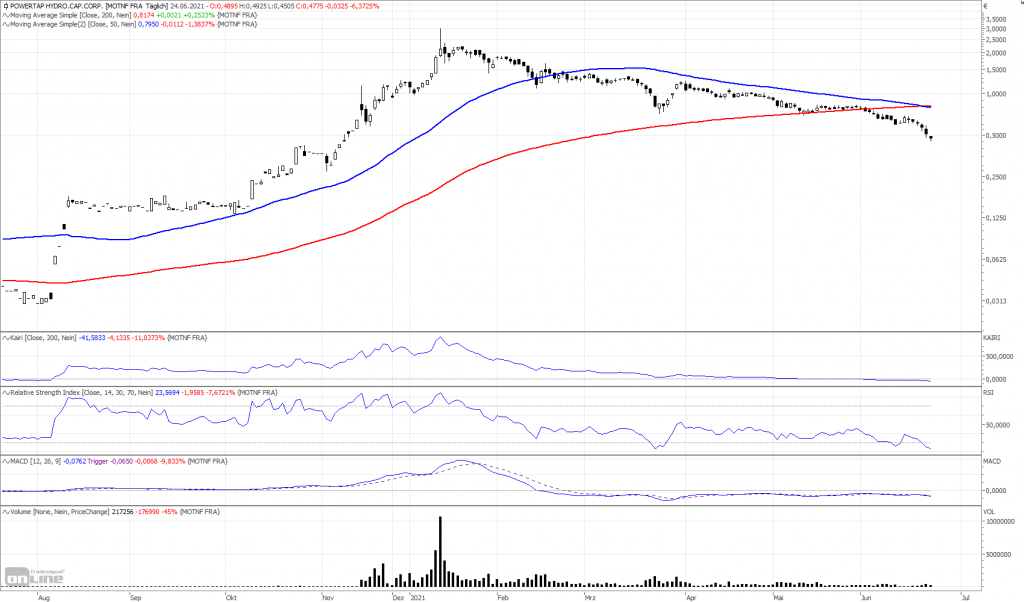Viewport: 1024px width, 602px height.
Task: Select the Kairi [Close, 200, Nein] label
Action: (43, 338)
